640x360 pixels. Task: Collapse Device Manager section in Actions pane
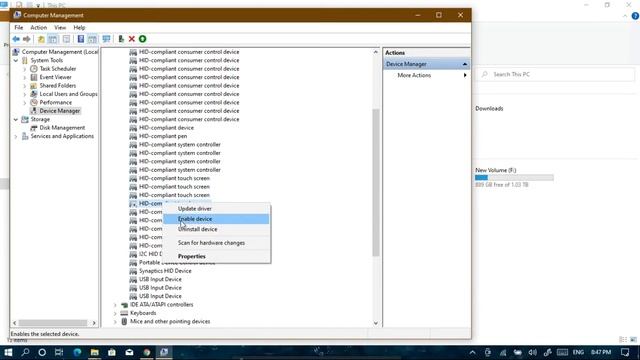click(464, 64)
